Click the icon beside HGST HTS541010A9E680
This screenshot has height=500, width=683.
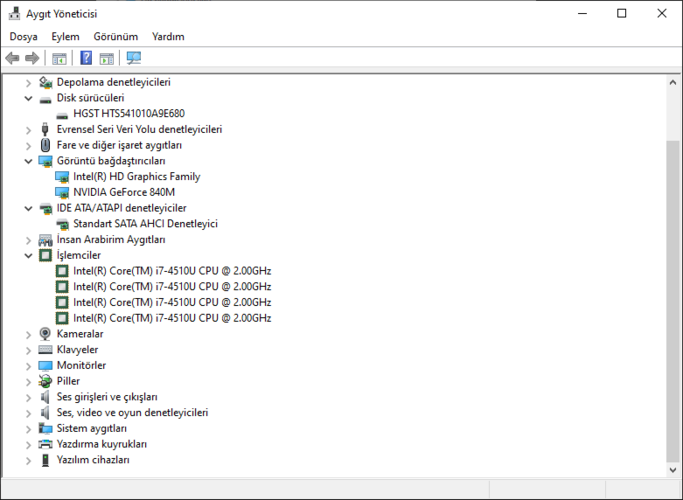(x=62, y=115)
